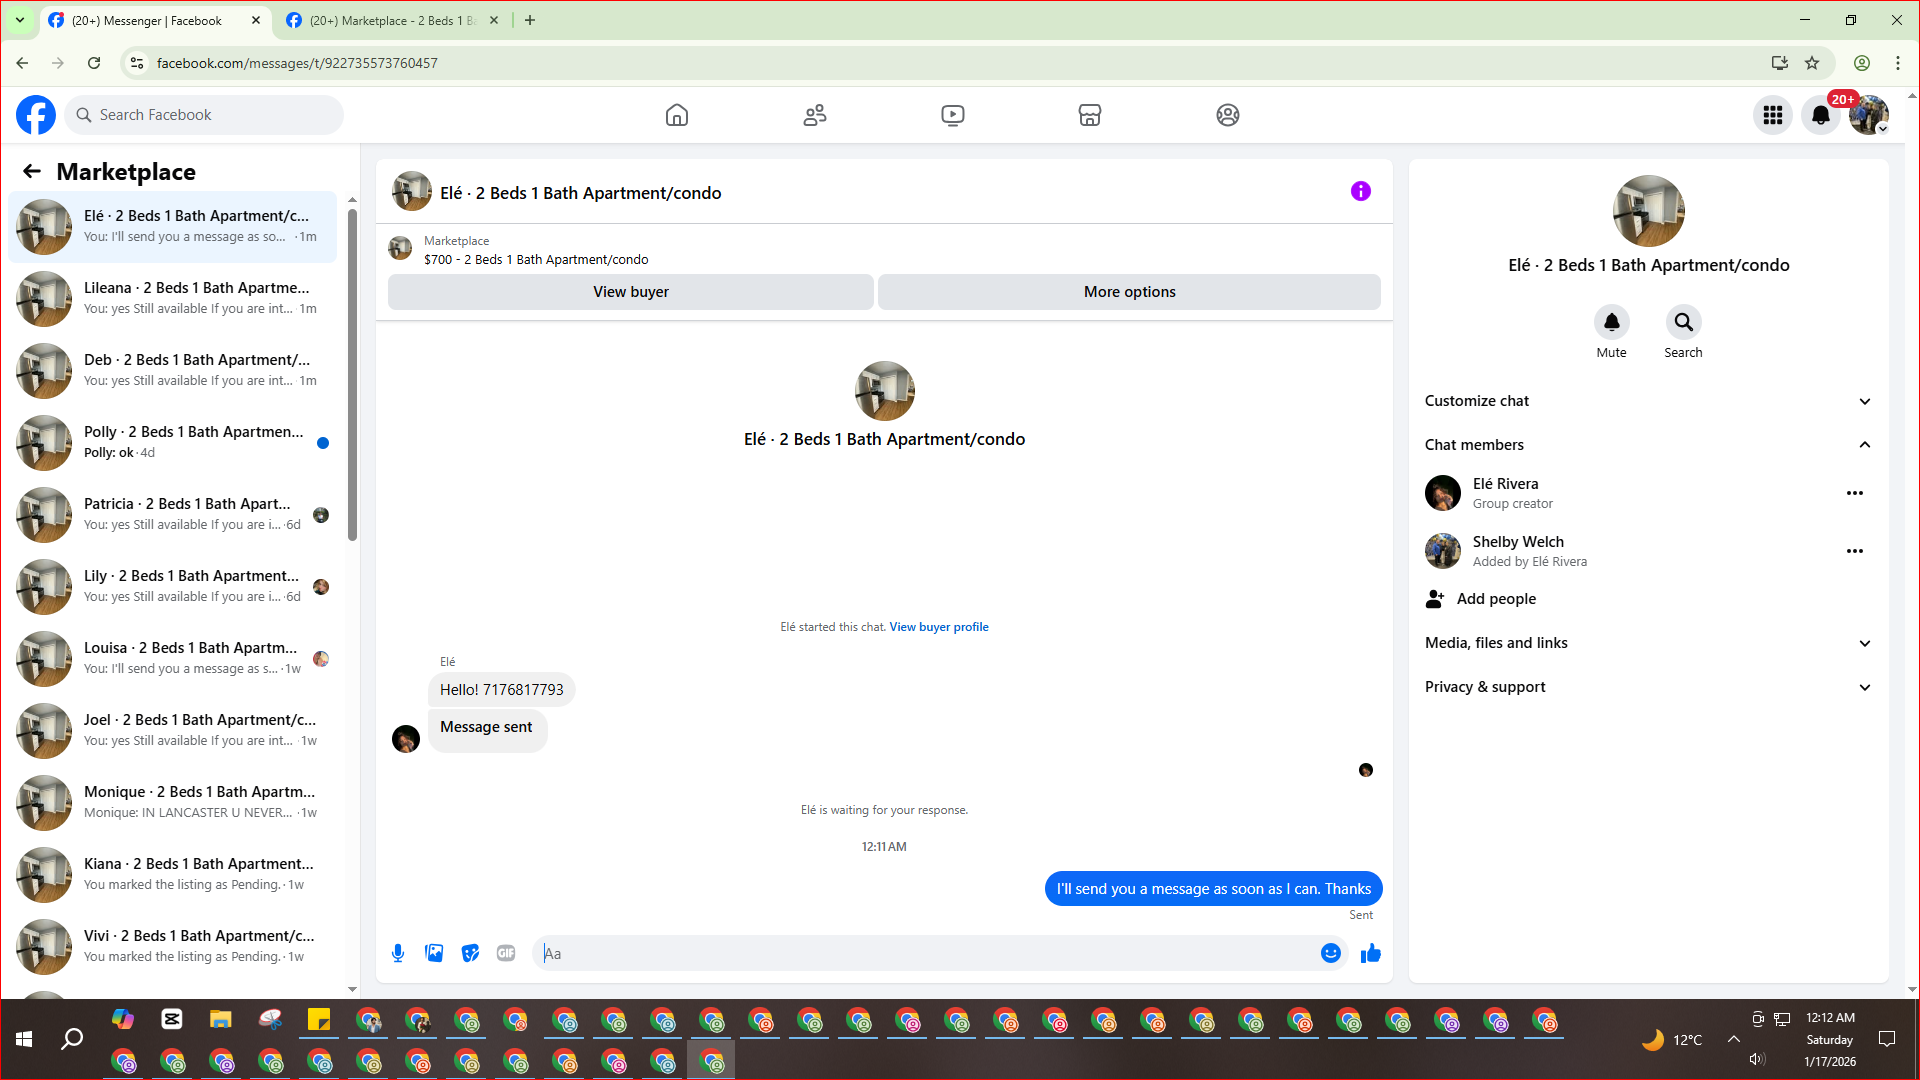Open the View buyer profile link
Image resolution: width=1920 pixels, height=1080 pixels.
[939, 627]
